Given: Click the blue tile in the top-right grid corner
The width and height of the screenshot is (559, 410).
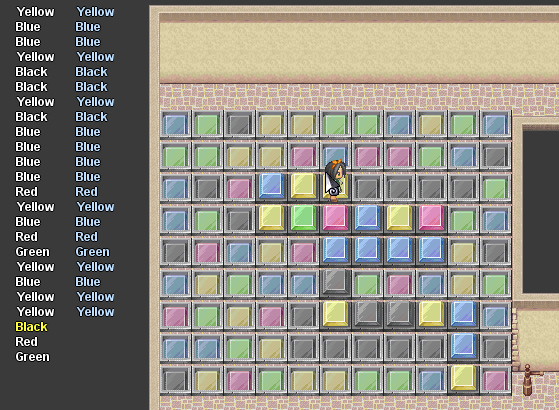Looking at the screenshot, I should 496,124.
